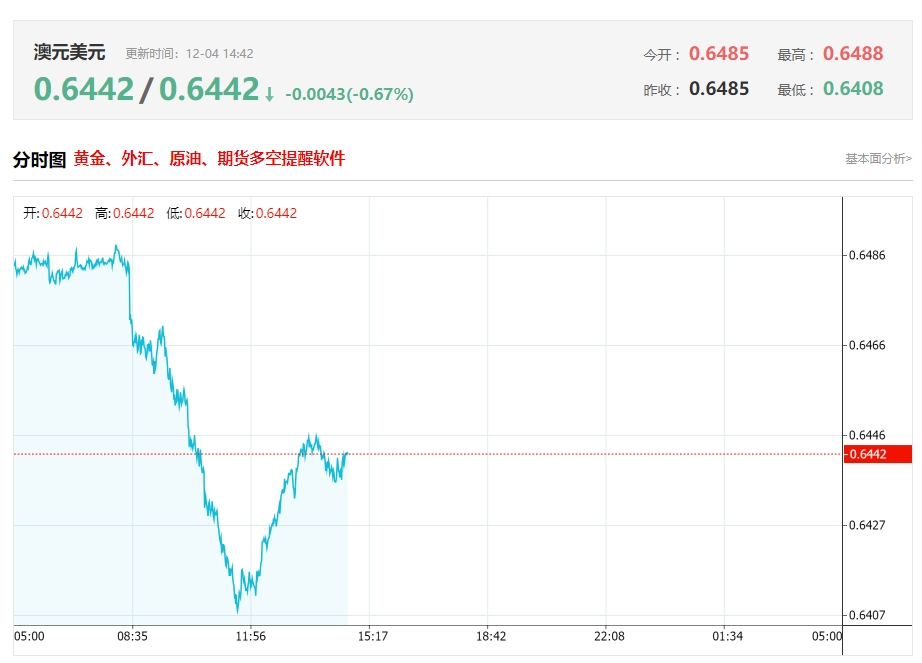Click the 澳元美元 currency pair title

coord(69,53)
